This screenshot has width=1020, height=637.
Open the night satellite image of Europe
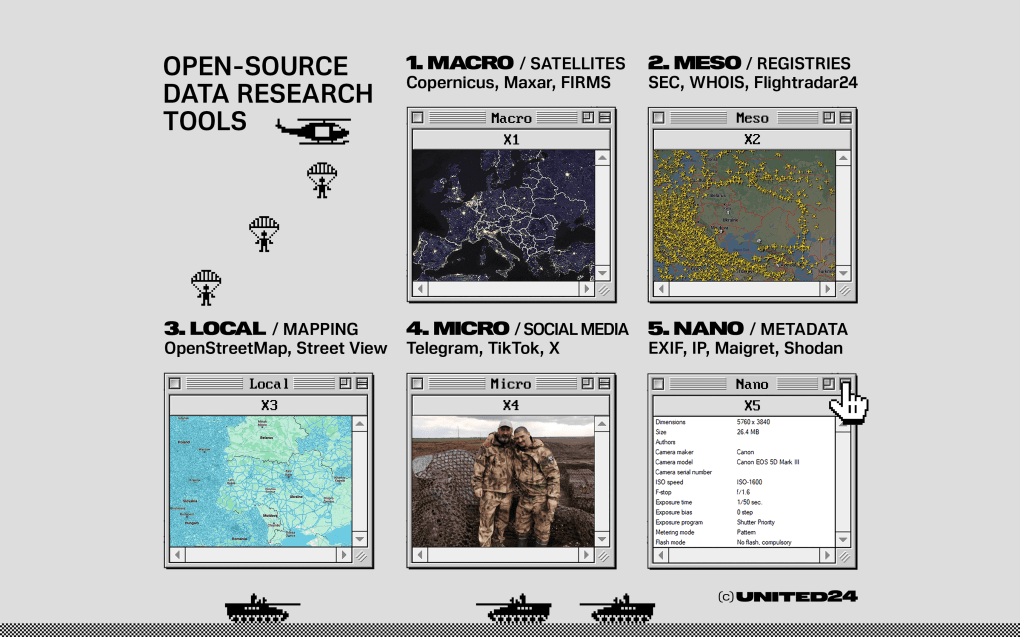pos(503,215)
